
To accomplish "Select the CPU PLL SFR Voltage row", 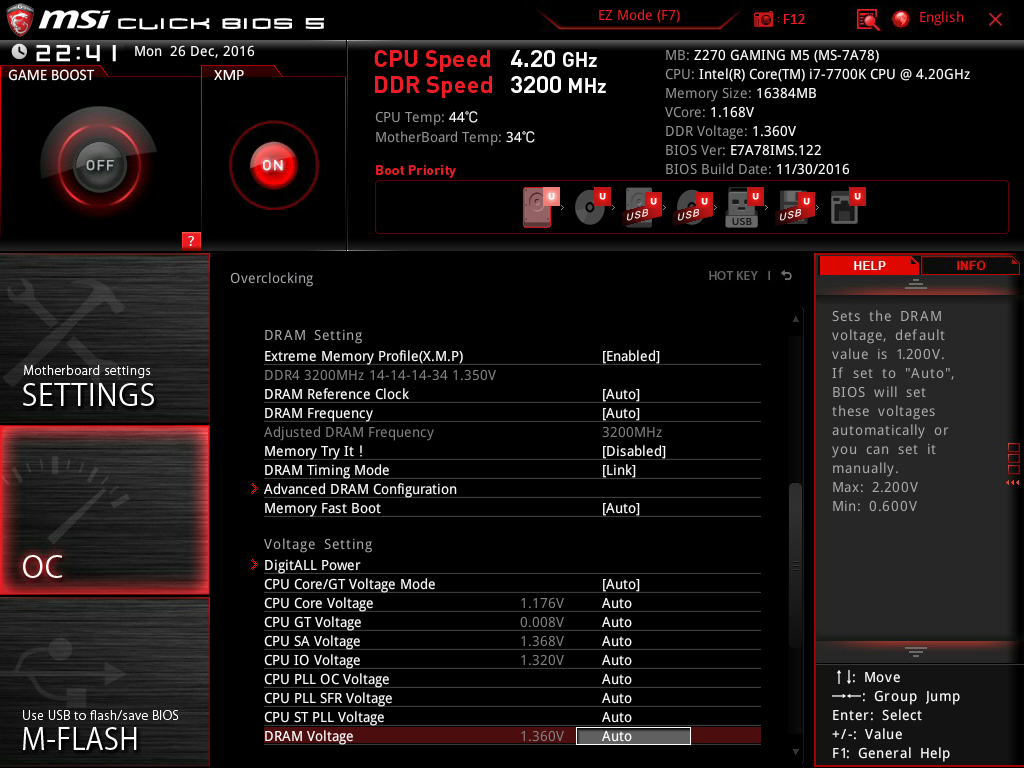I will coord(512,697).
